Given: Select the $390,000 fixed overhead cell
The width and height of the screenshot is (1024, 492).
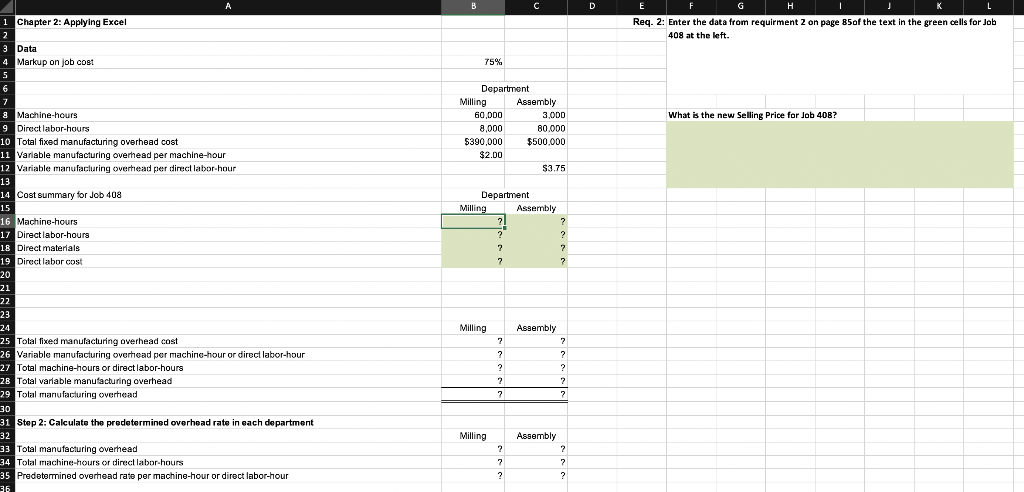Looking at the screenshot, I should tap(473, 142).
